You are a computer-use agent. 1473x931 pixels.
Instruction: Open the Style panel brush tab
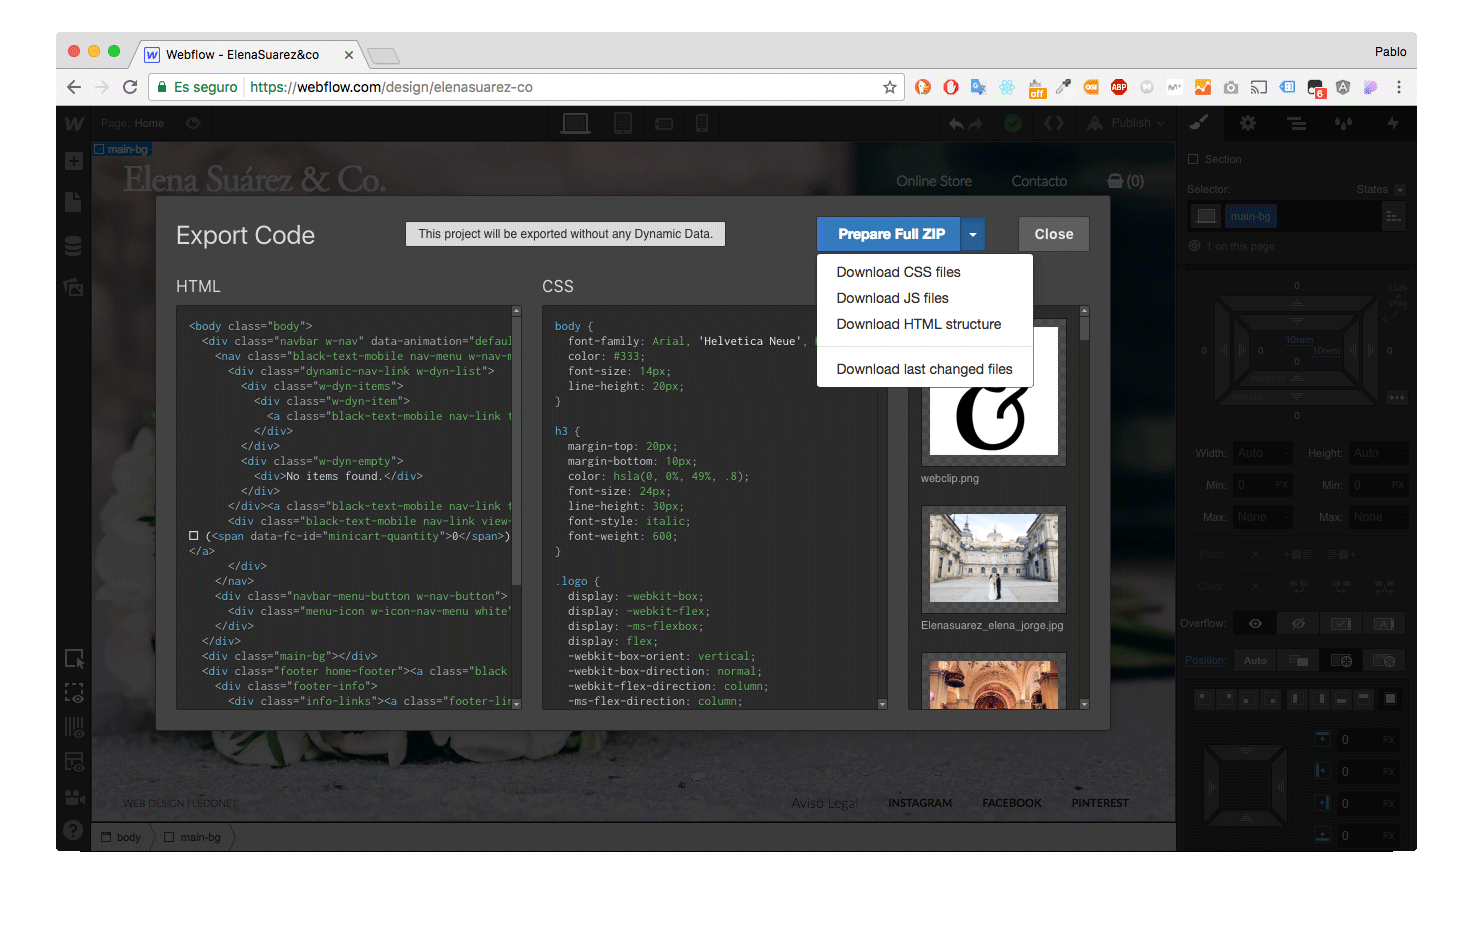1199,123
